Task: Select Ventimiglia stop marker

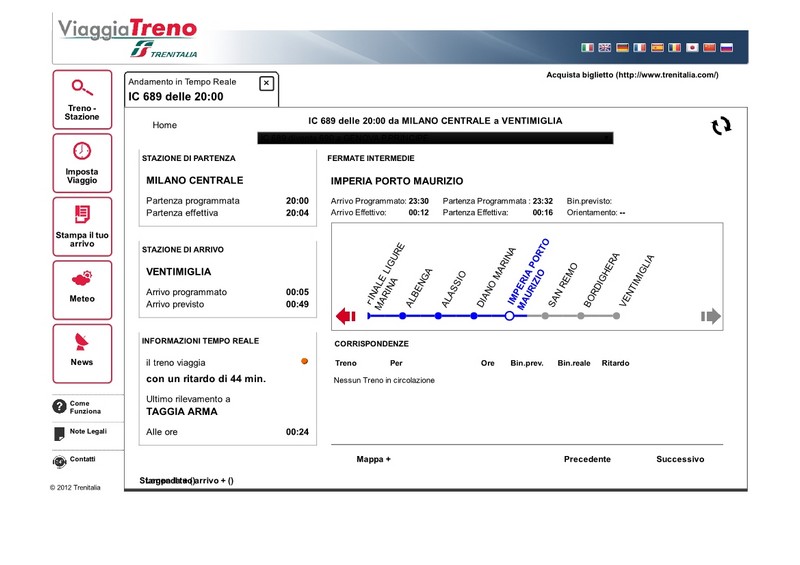Action: (616, 316)
